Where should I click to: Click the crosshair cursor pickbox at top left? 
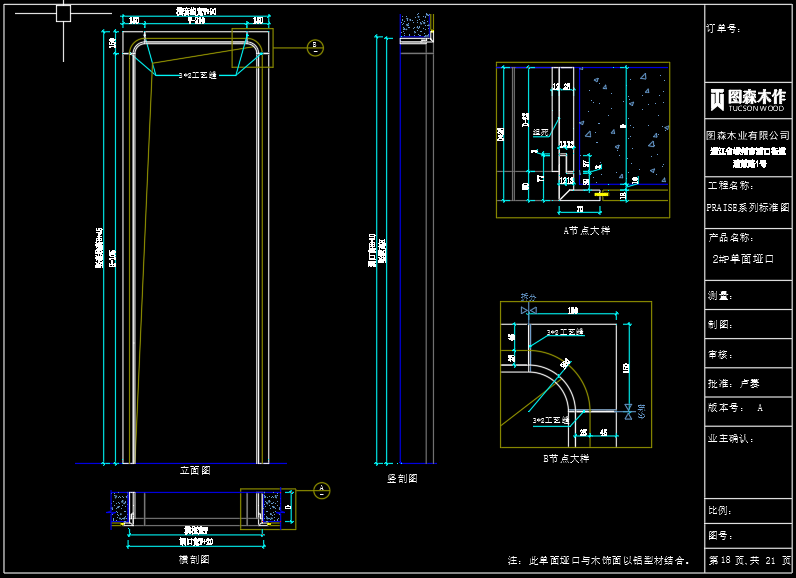[x=63, y=13]
